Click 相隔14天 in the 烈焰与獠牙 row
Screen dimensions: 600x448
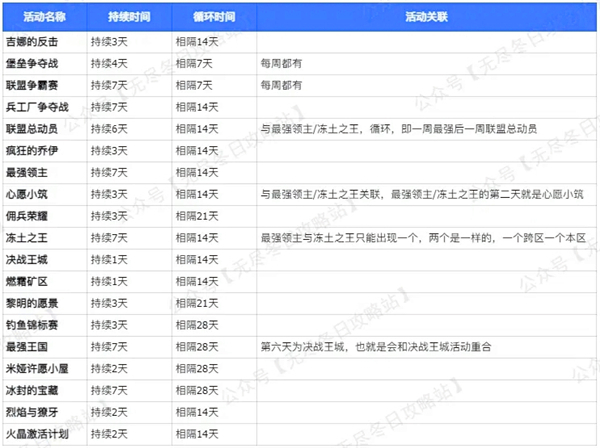(197, 412)
